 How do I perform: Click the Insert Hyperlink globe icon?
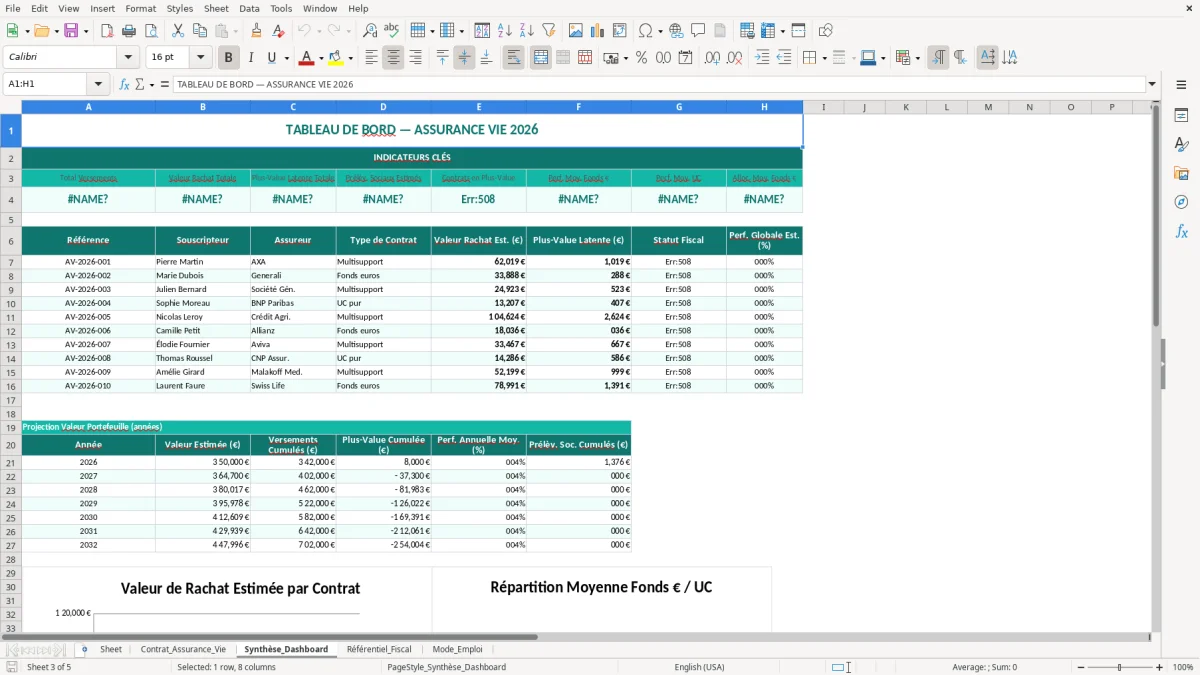[x=676, y=31]
